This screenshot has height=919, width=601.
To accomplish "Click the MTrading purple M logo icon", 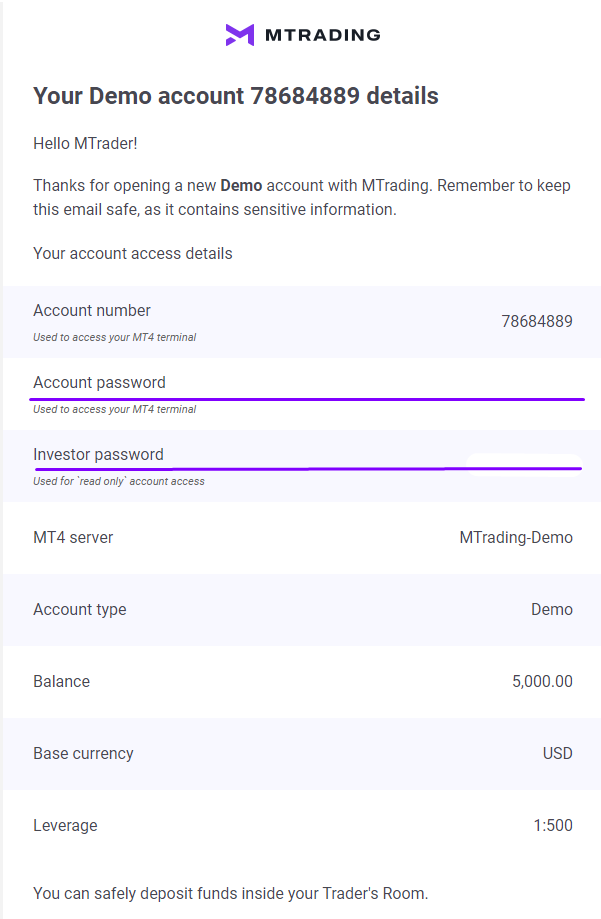I will click(x=240, y=35).
